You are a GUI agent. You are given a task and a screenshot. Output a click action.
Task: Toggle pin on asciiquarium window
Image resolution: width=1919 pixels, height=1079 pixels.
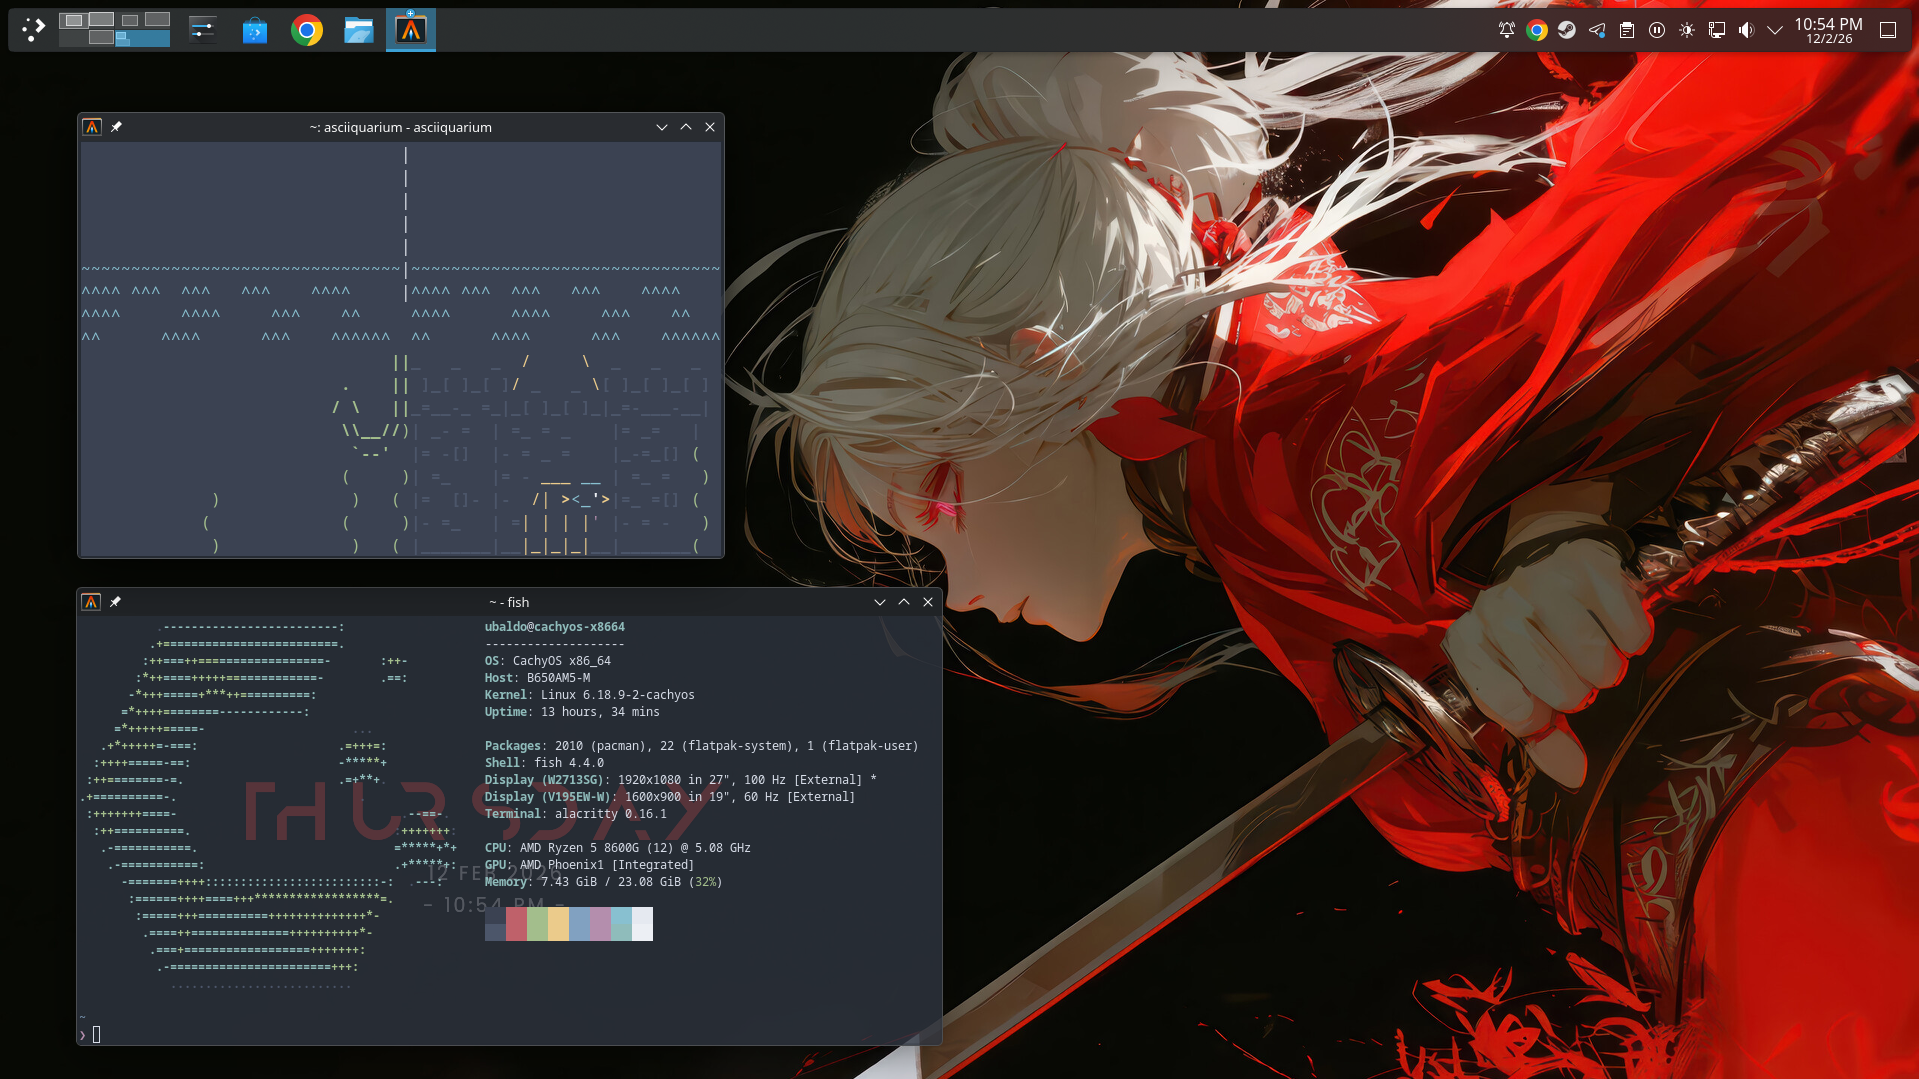[x=116, y=127]
